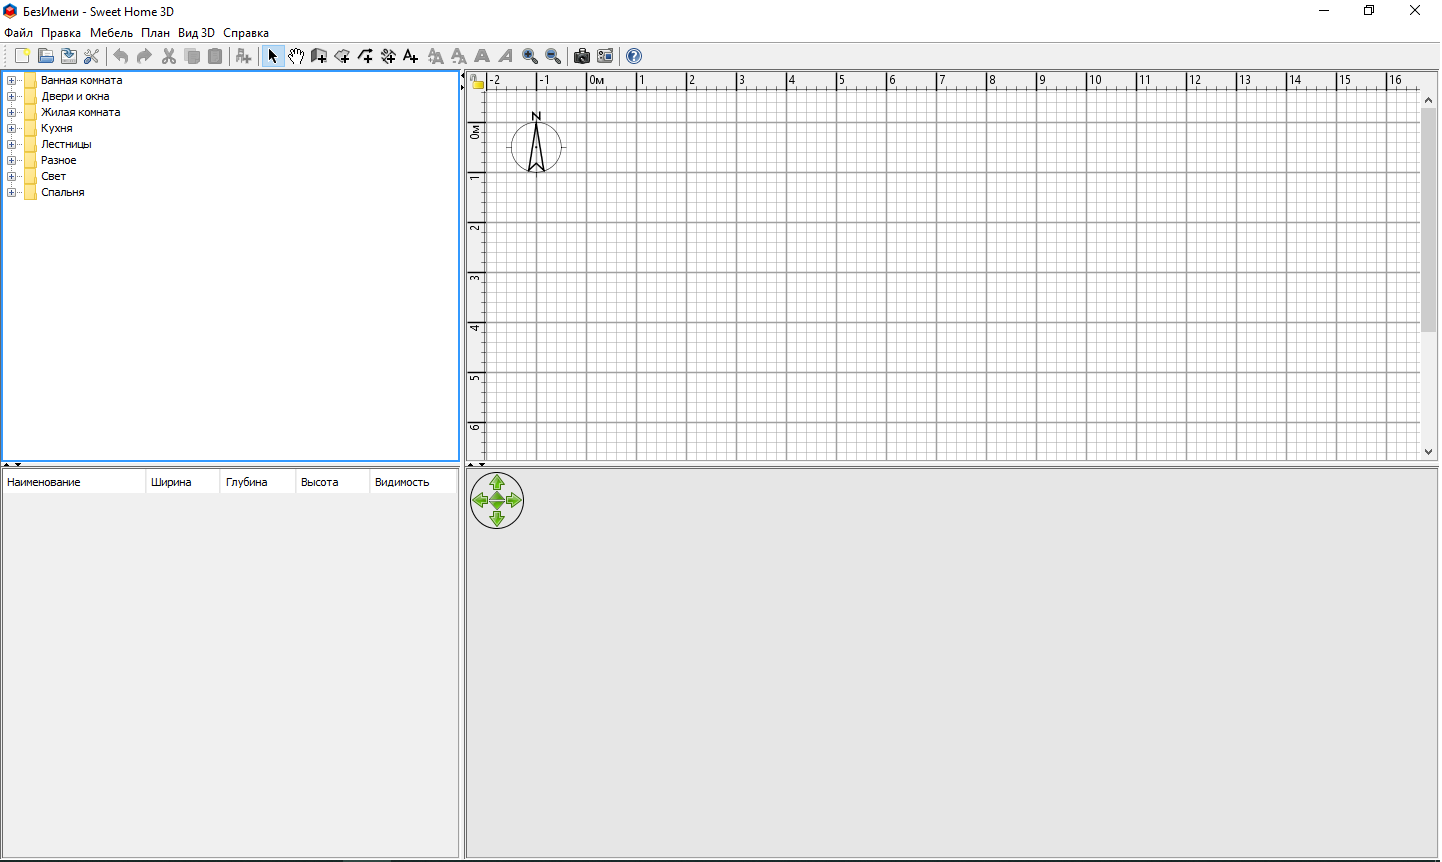Screen dimensions: 1442x862
Task: Pick the Create walls tool
Action: 319,56
